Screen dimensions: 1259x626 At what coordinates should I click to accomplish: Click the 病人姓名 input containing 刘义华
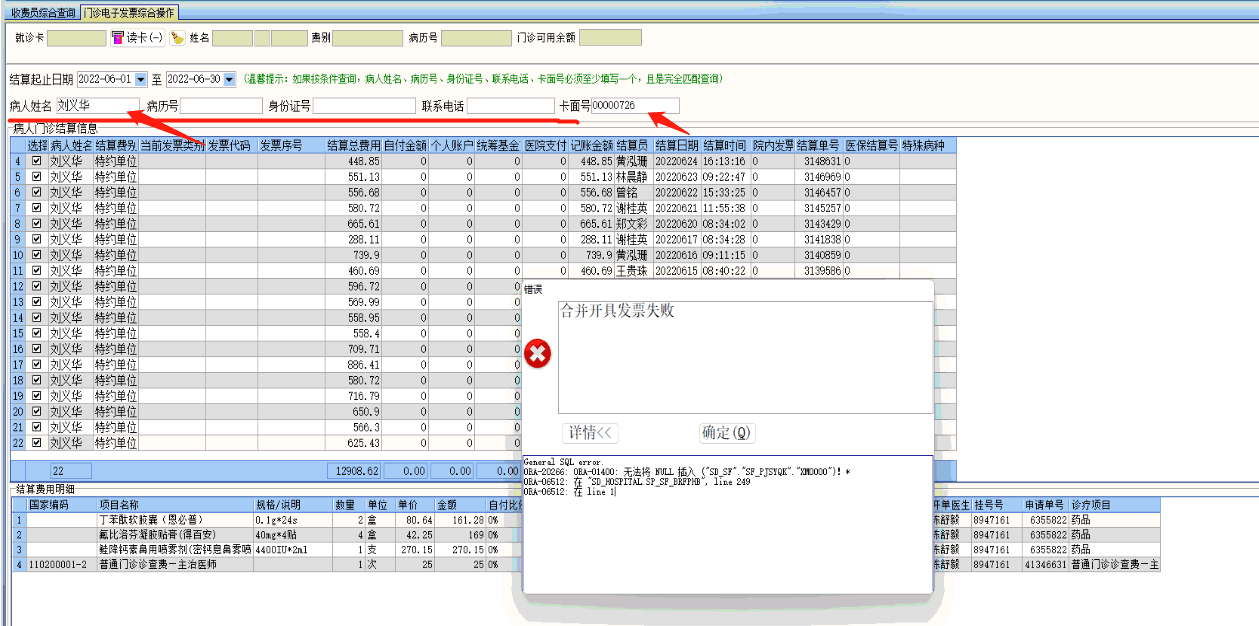[x=97, y=105]
